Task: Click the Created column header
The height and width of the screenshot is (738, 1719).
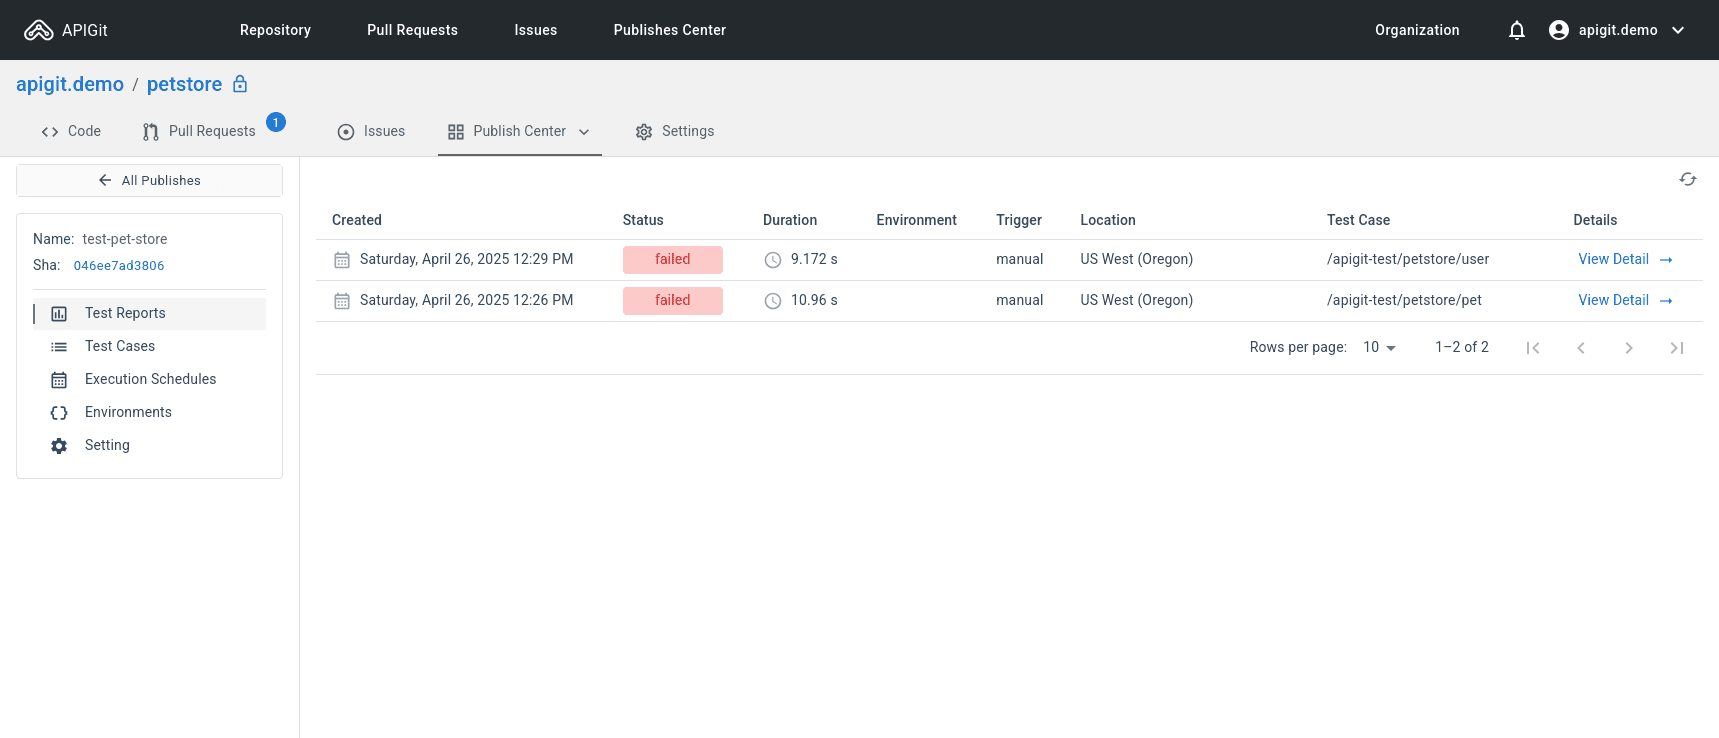Action: (357, 220)
